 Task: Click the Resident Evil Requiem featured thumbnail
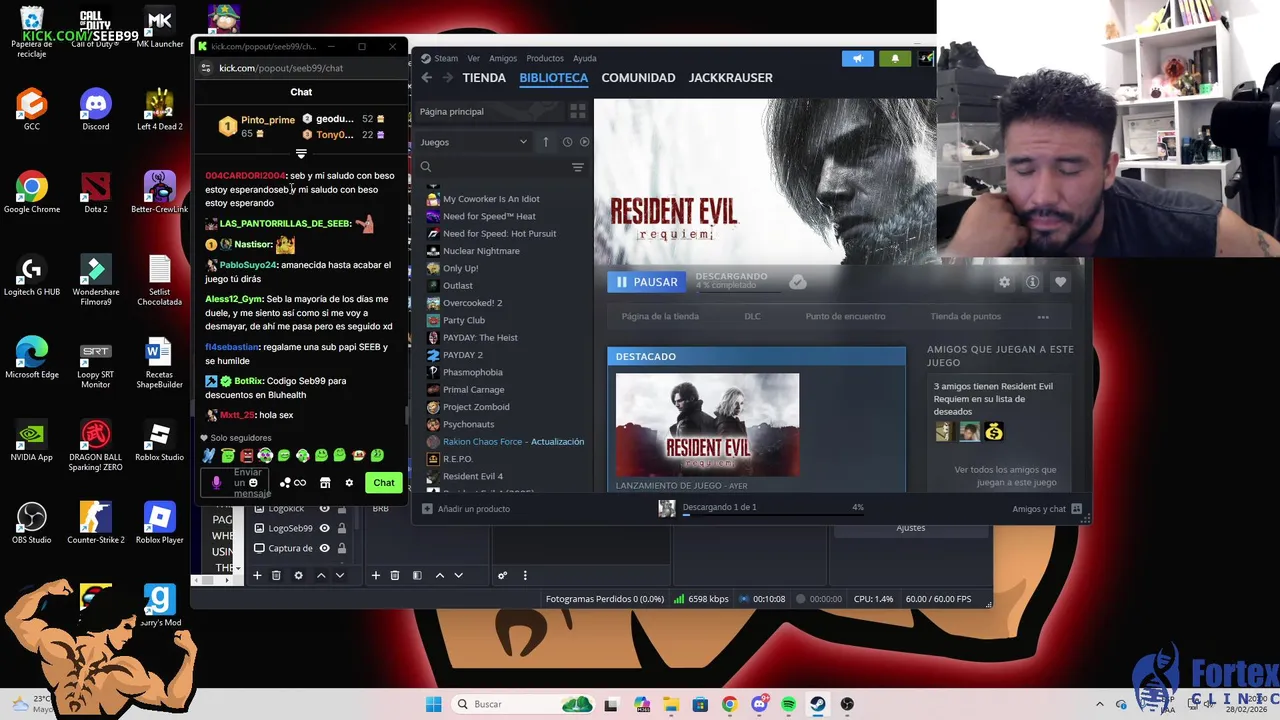(x=707, y=425)
